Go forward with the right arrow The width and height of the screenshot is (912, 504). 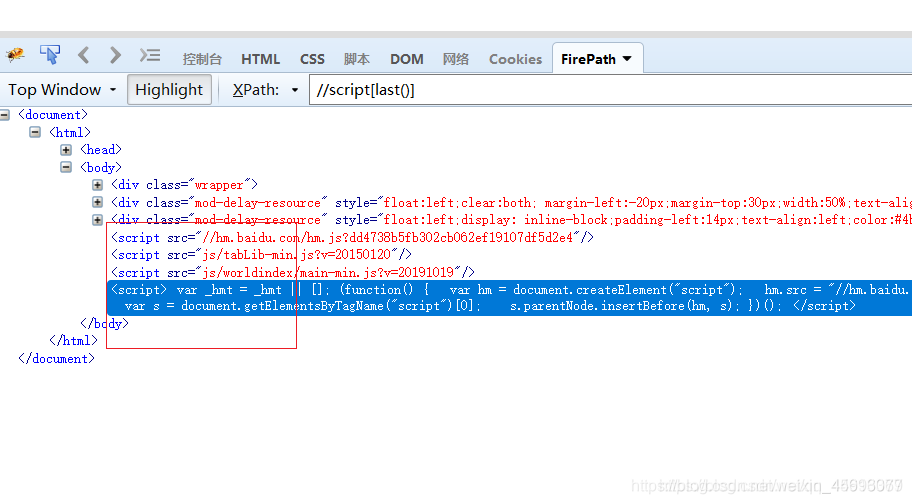(x=115, y=55)
